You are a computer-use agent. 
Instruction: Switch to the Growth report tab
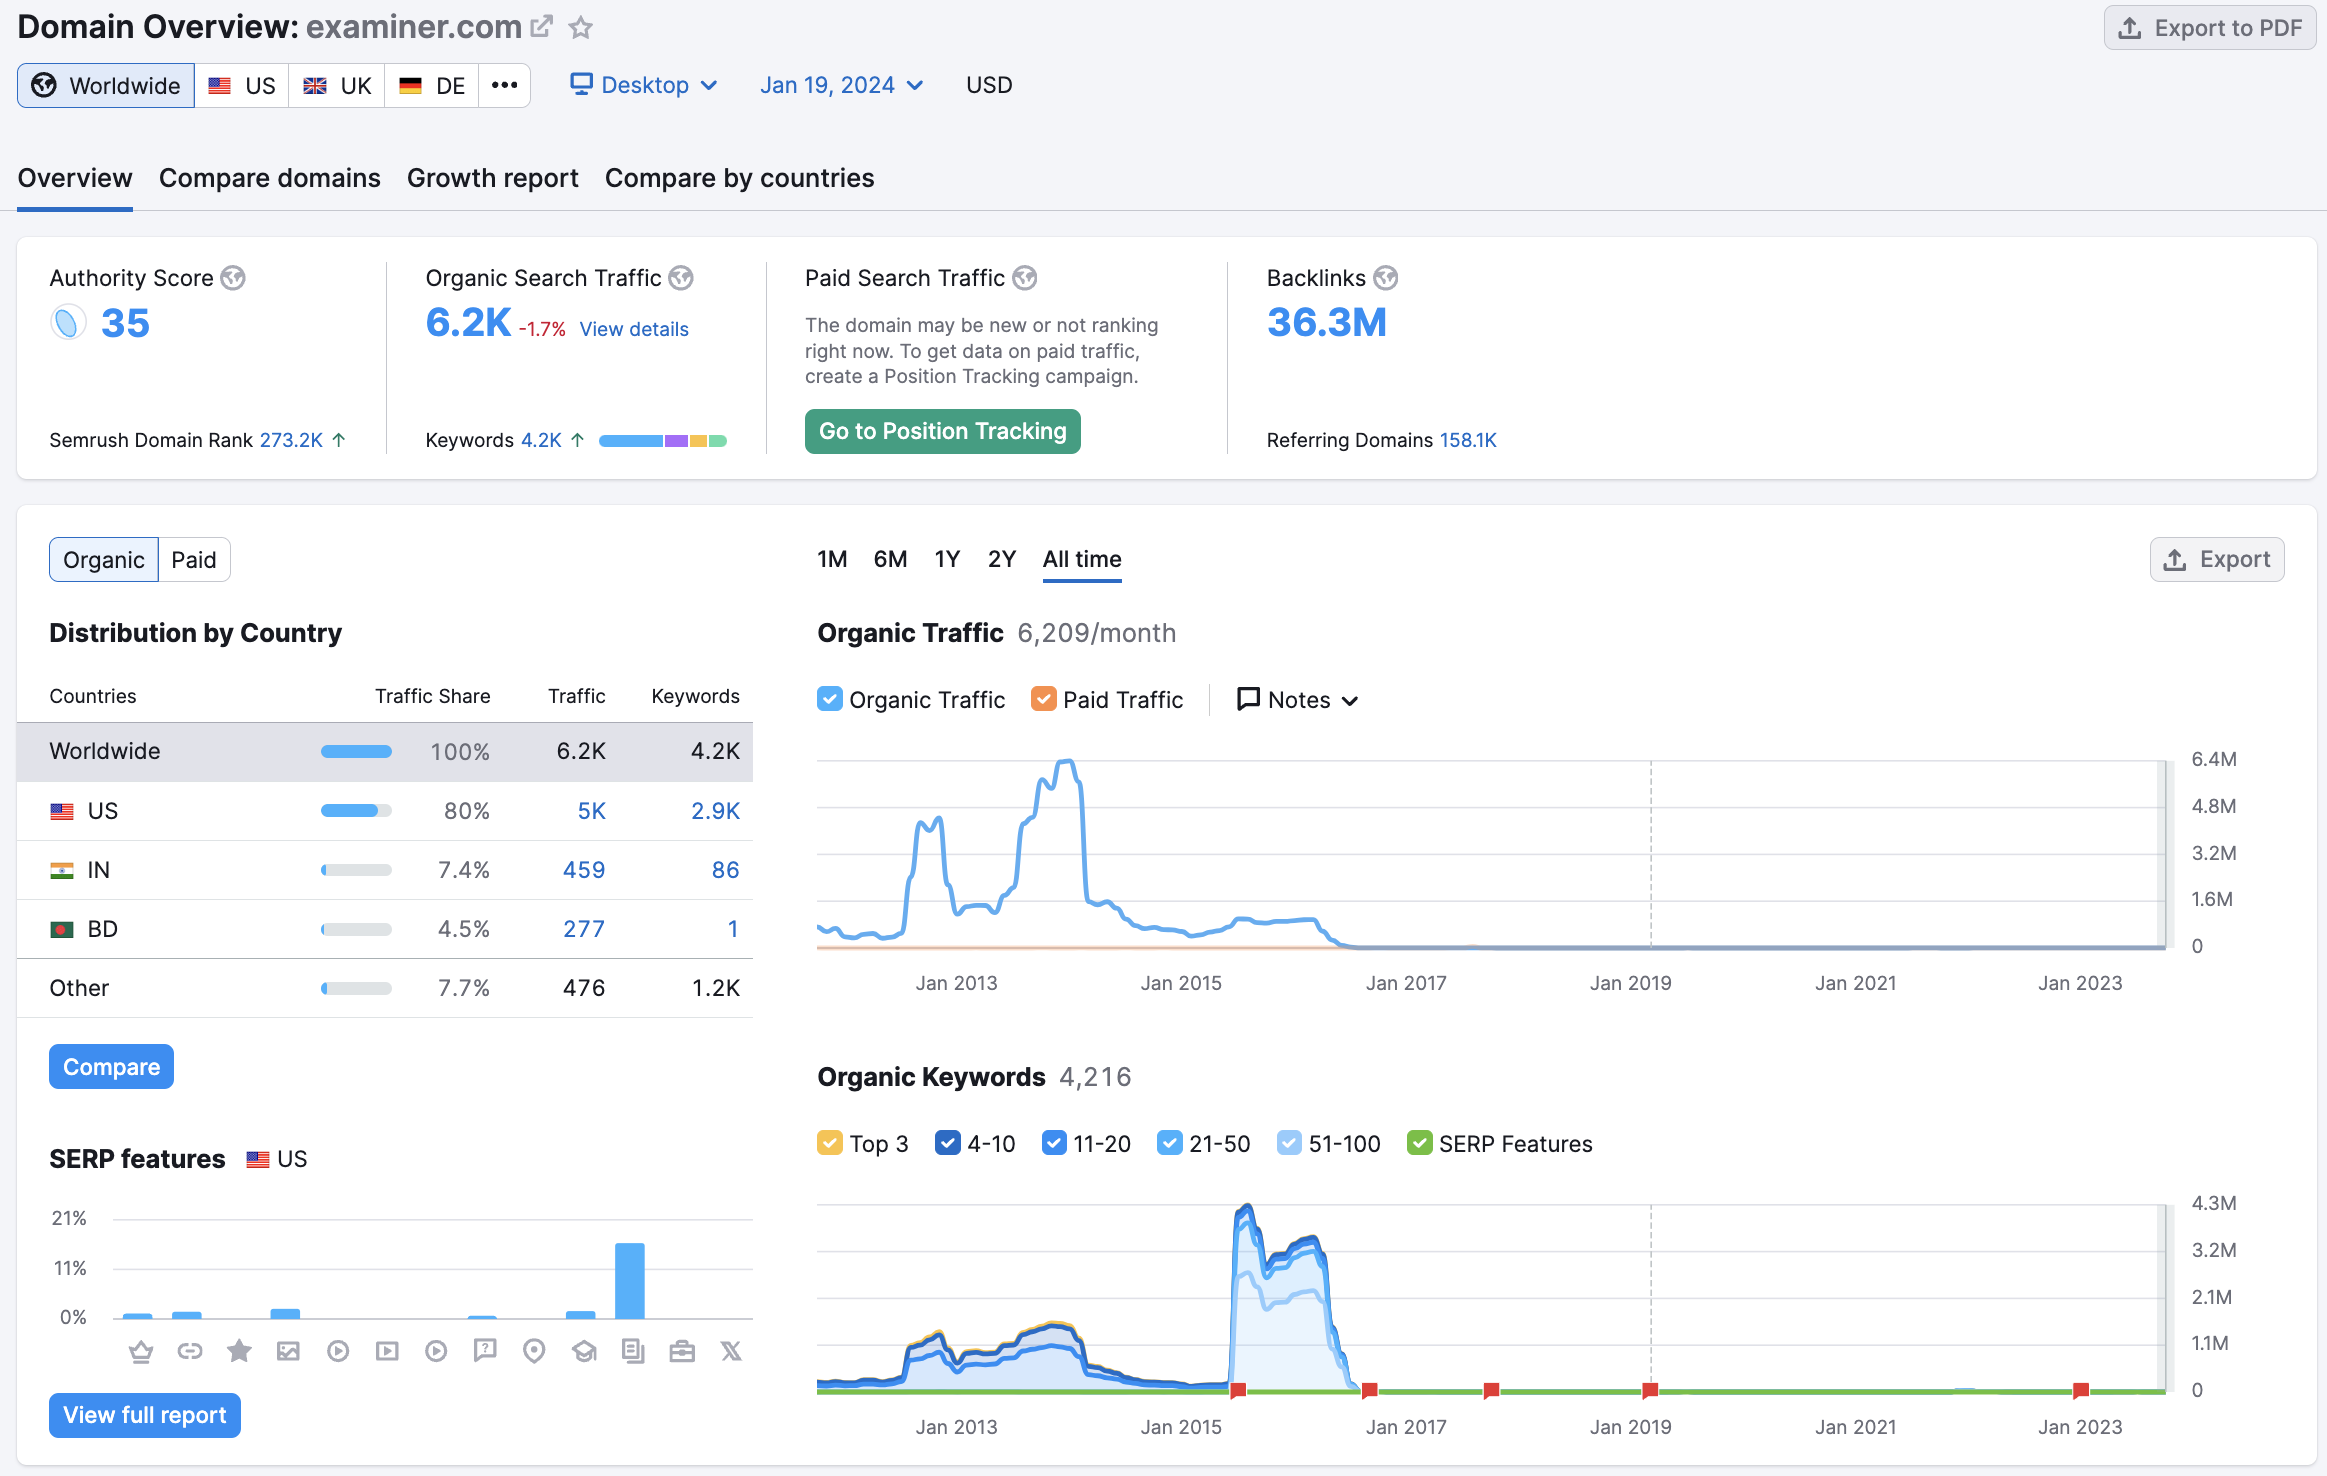[x=492, y=176]
